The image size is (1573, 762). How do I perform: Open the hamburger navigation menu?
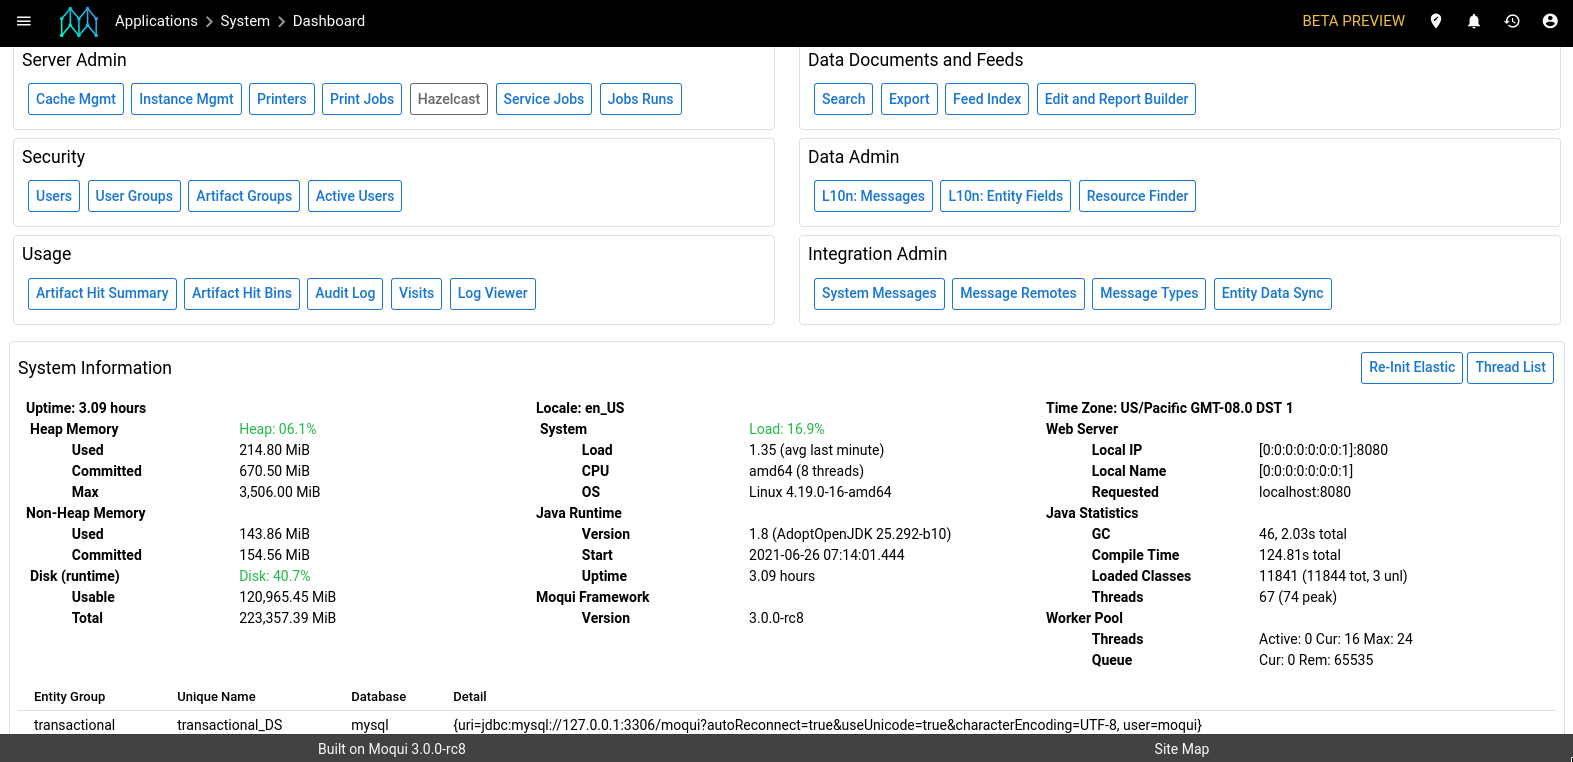pos(24,21)
